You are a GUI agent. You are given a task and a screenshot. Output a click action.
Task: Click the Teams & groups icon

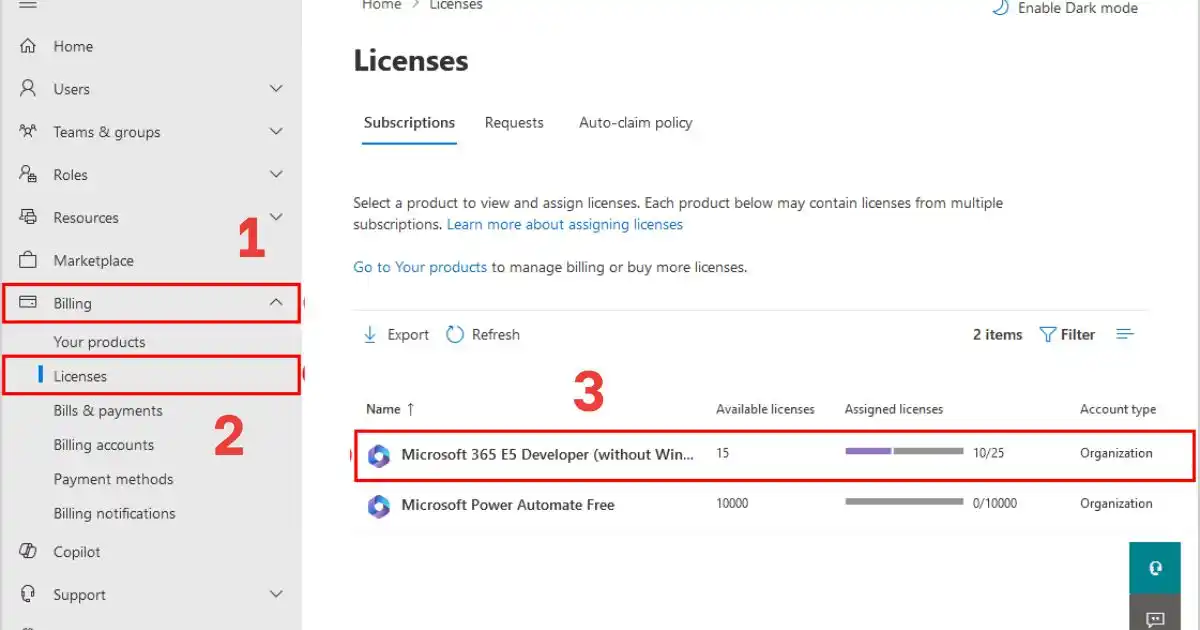pos(28,132)
